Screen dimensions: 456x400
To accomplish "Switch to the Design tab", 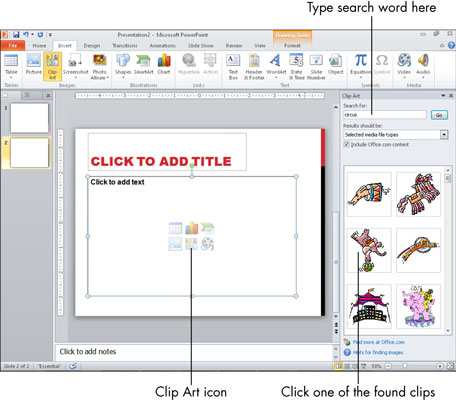I will 92,45.
